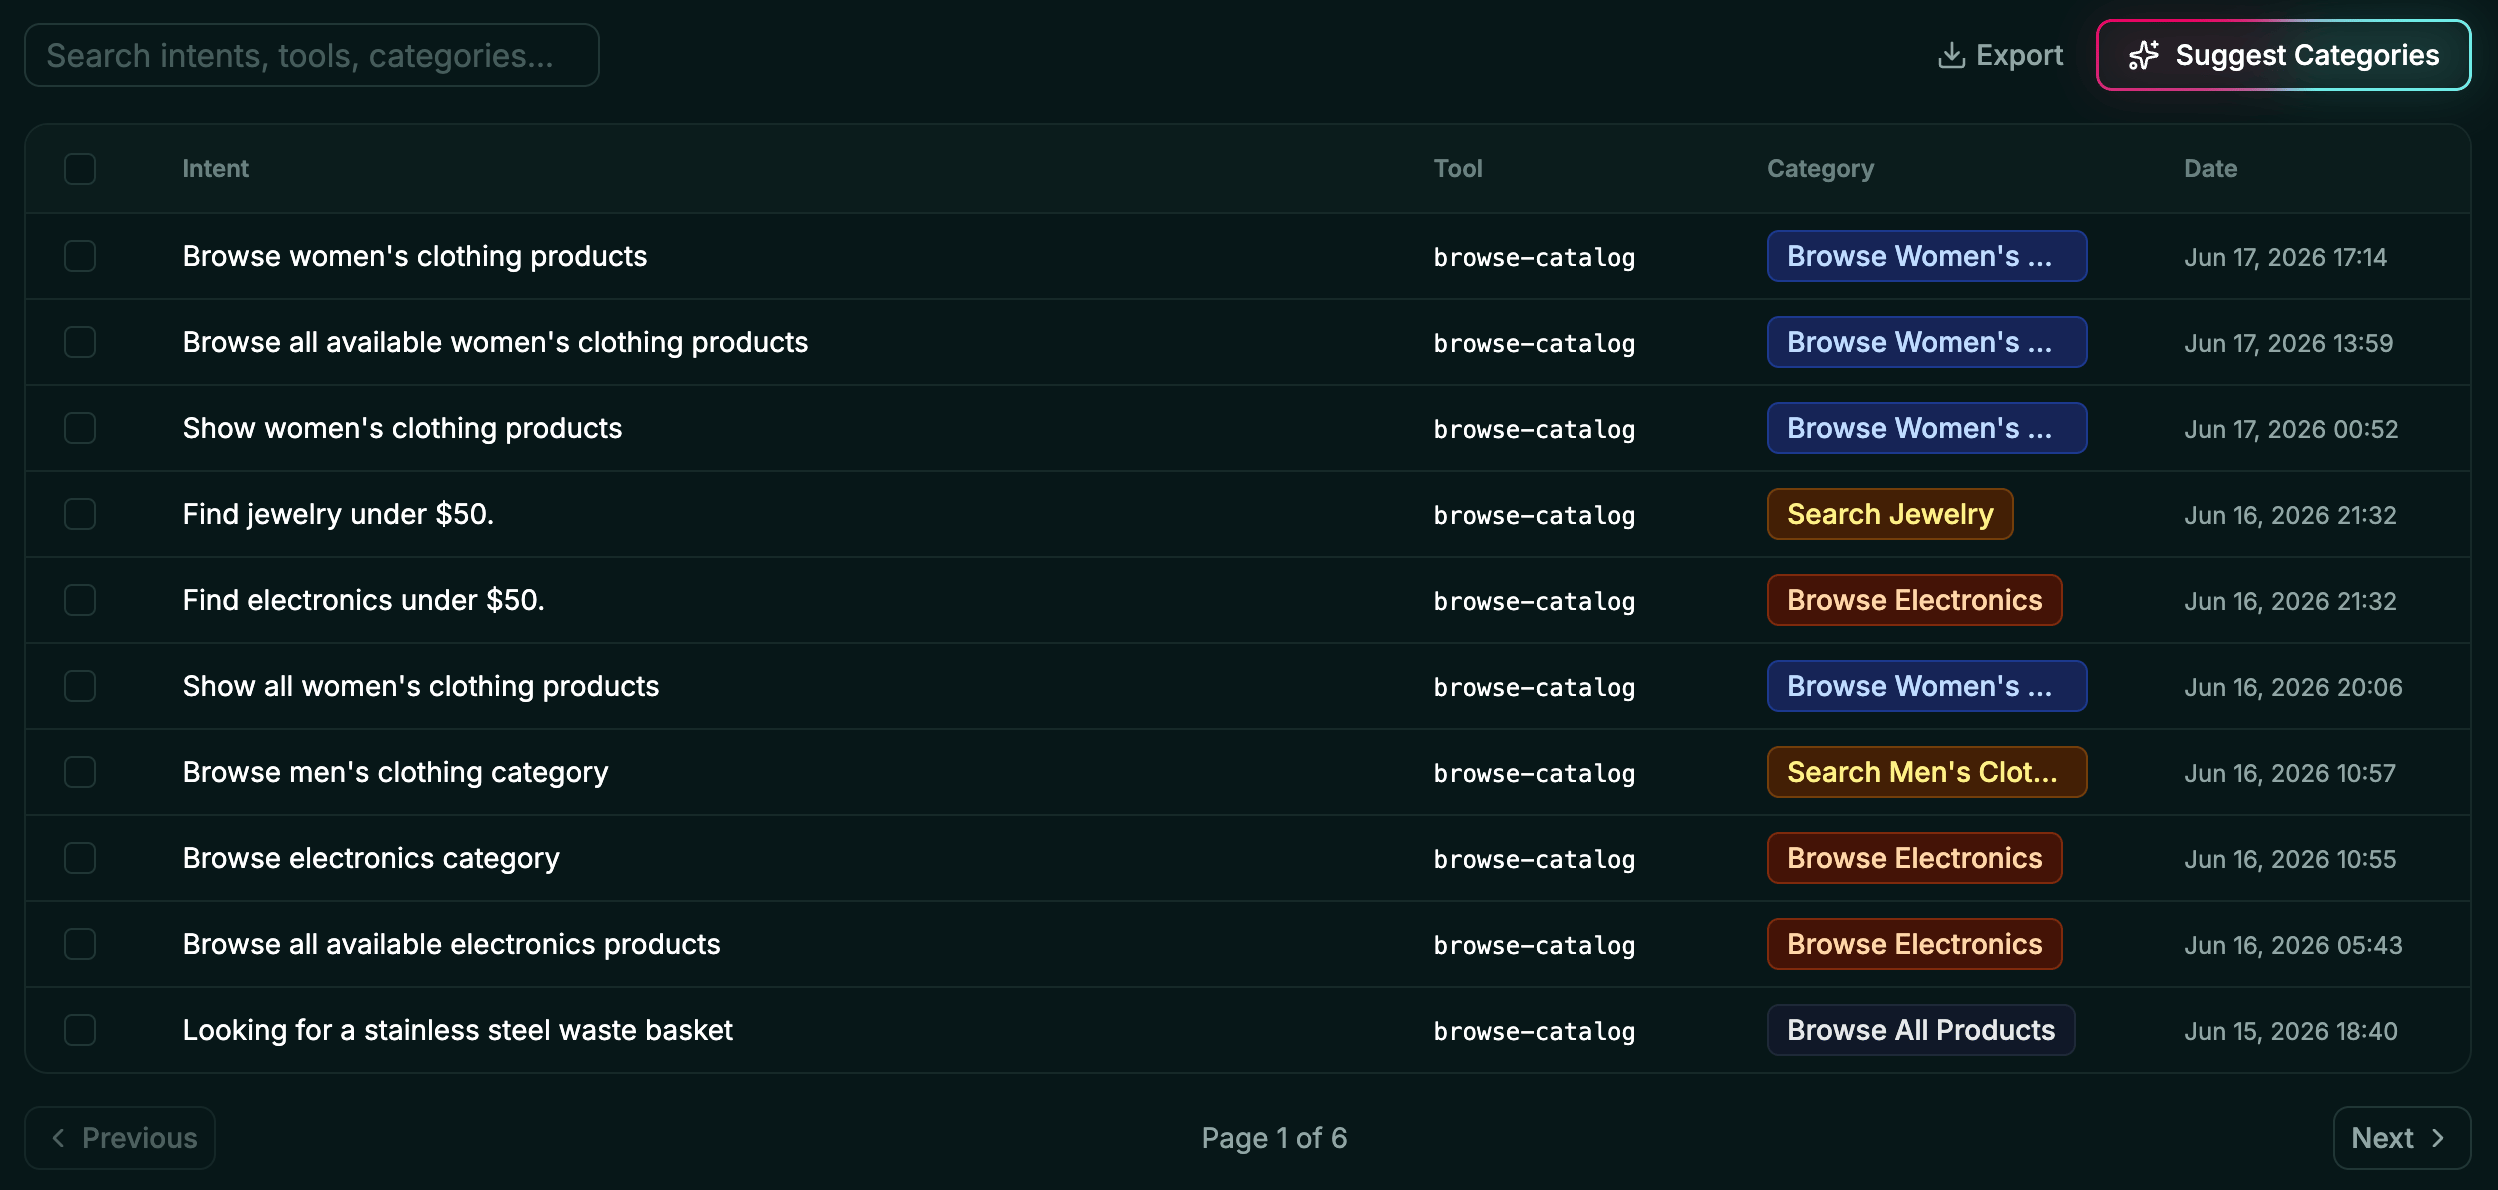
Task: Click the Tool column header
Action: (x=1458, y=169)
